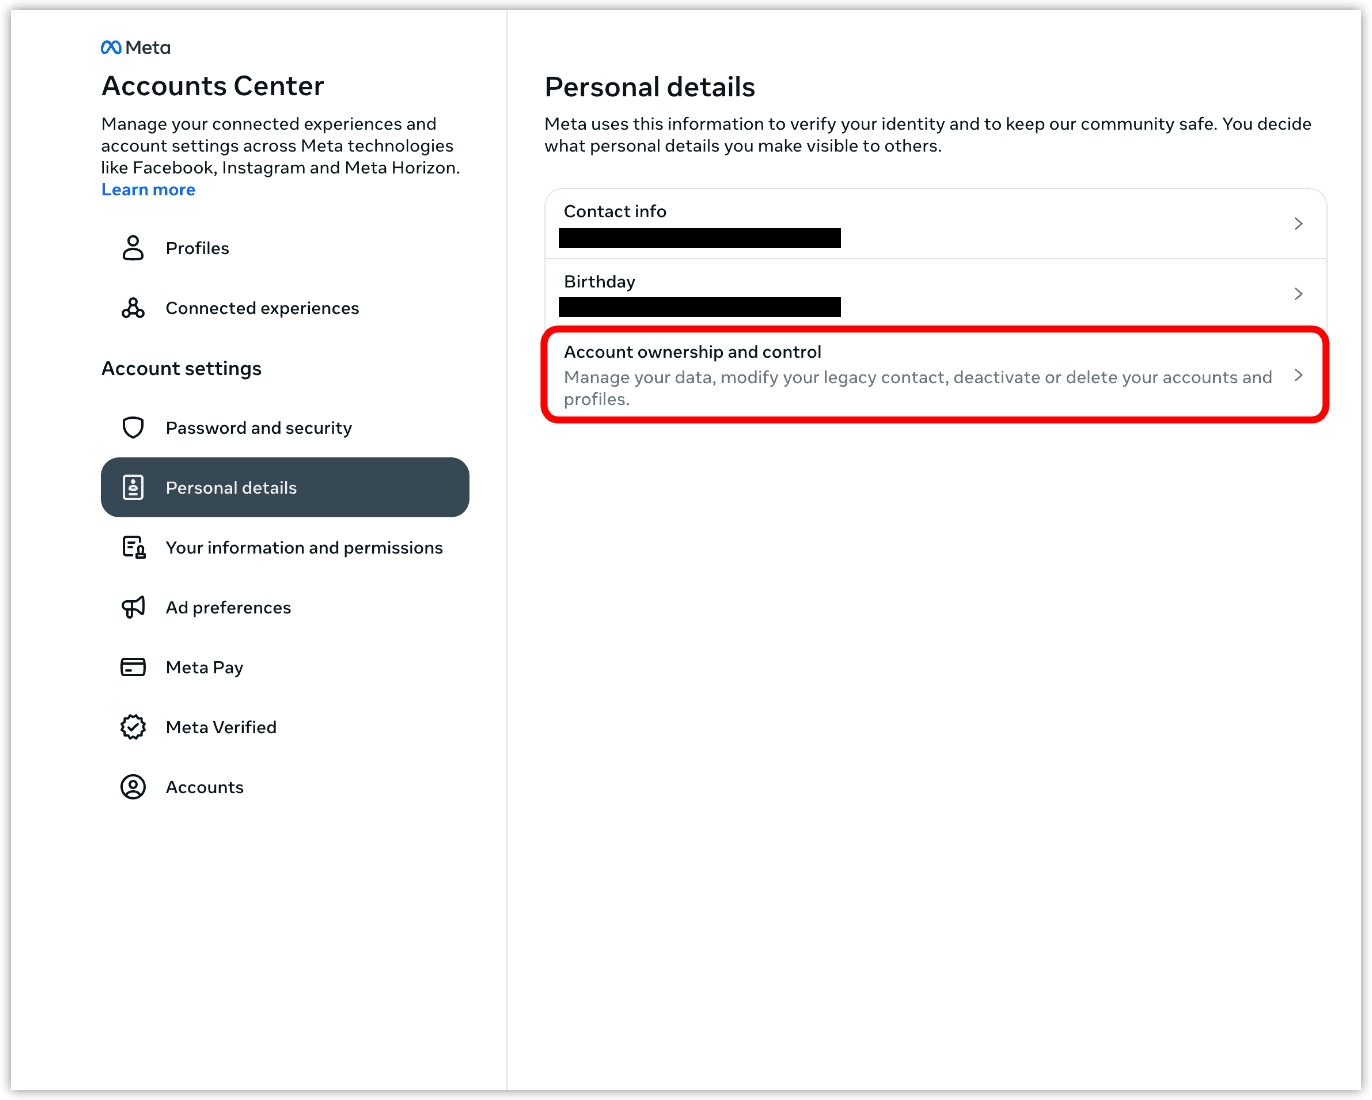
Task: Click the Contact info row label
Action: (615, 211)
